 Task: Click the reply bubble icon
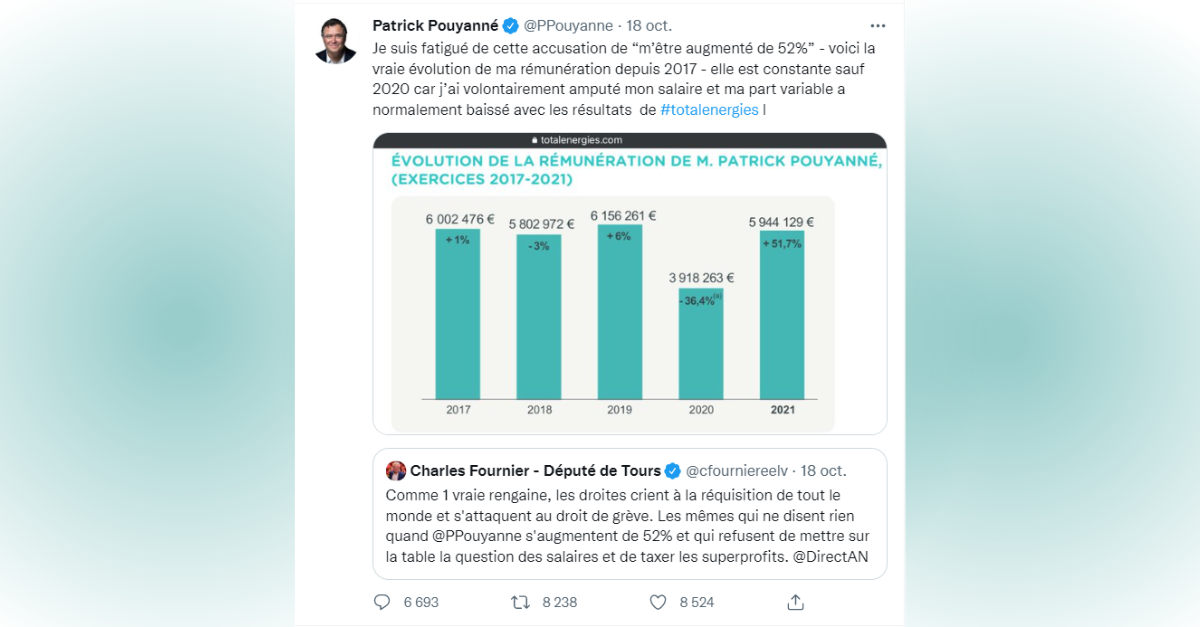381,602
